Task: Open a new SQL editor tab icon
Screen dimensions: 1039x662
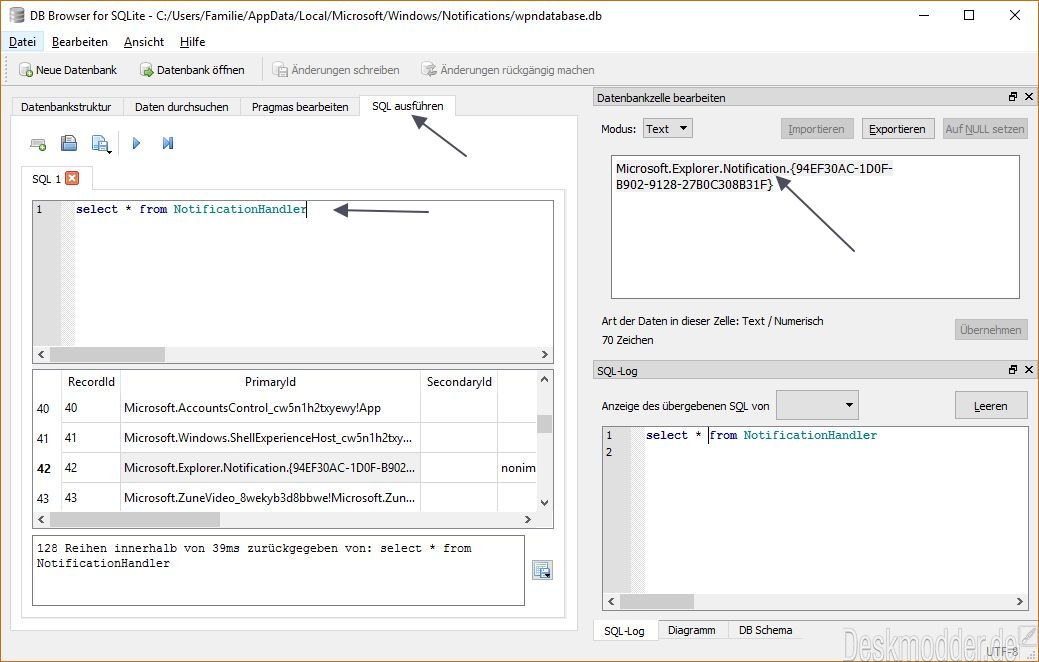Action: [x=38, y=144]
